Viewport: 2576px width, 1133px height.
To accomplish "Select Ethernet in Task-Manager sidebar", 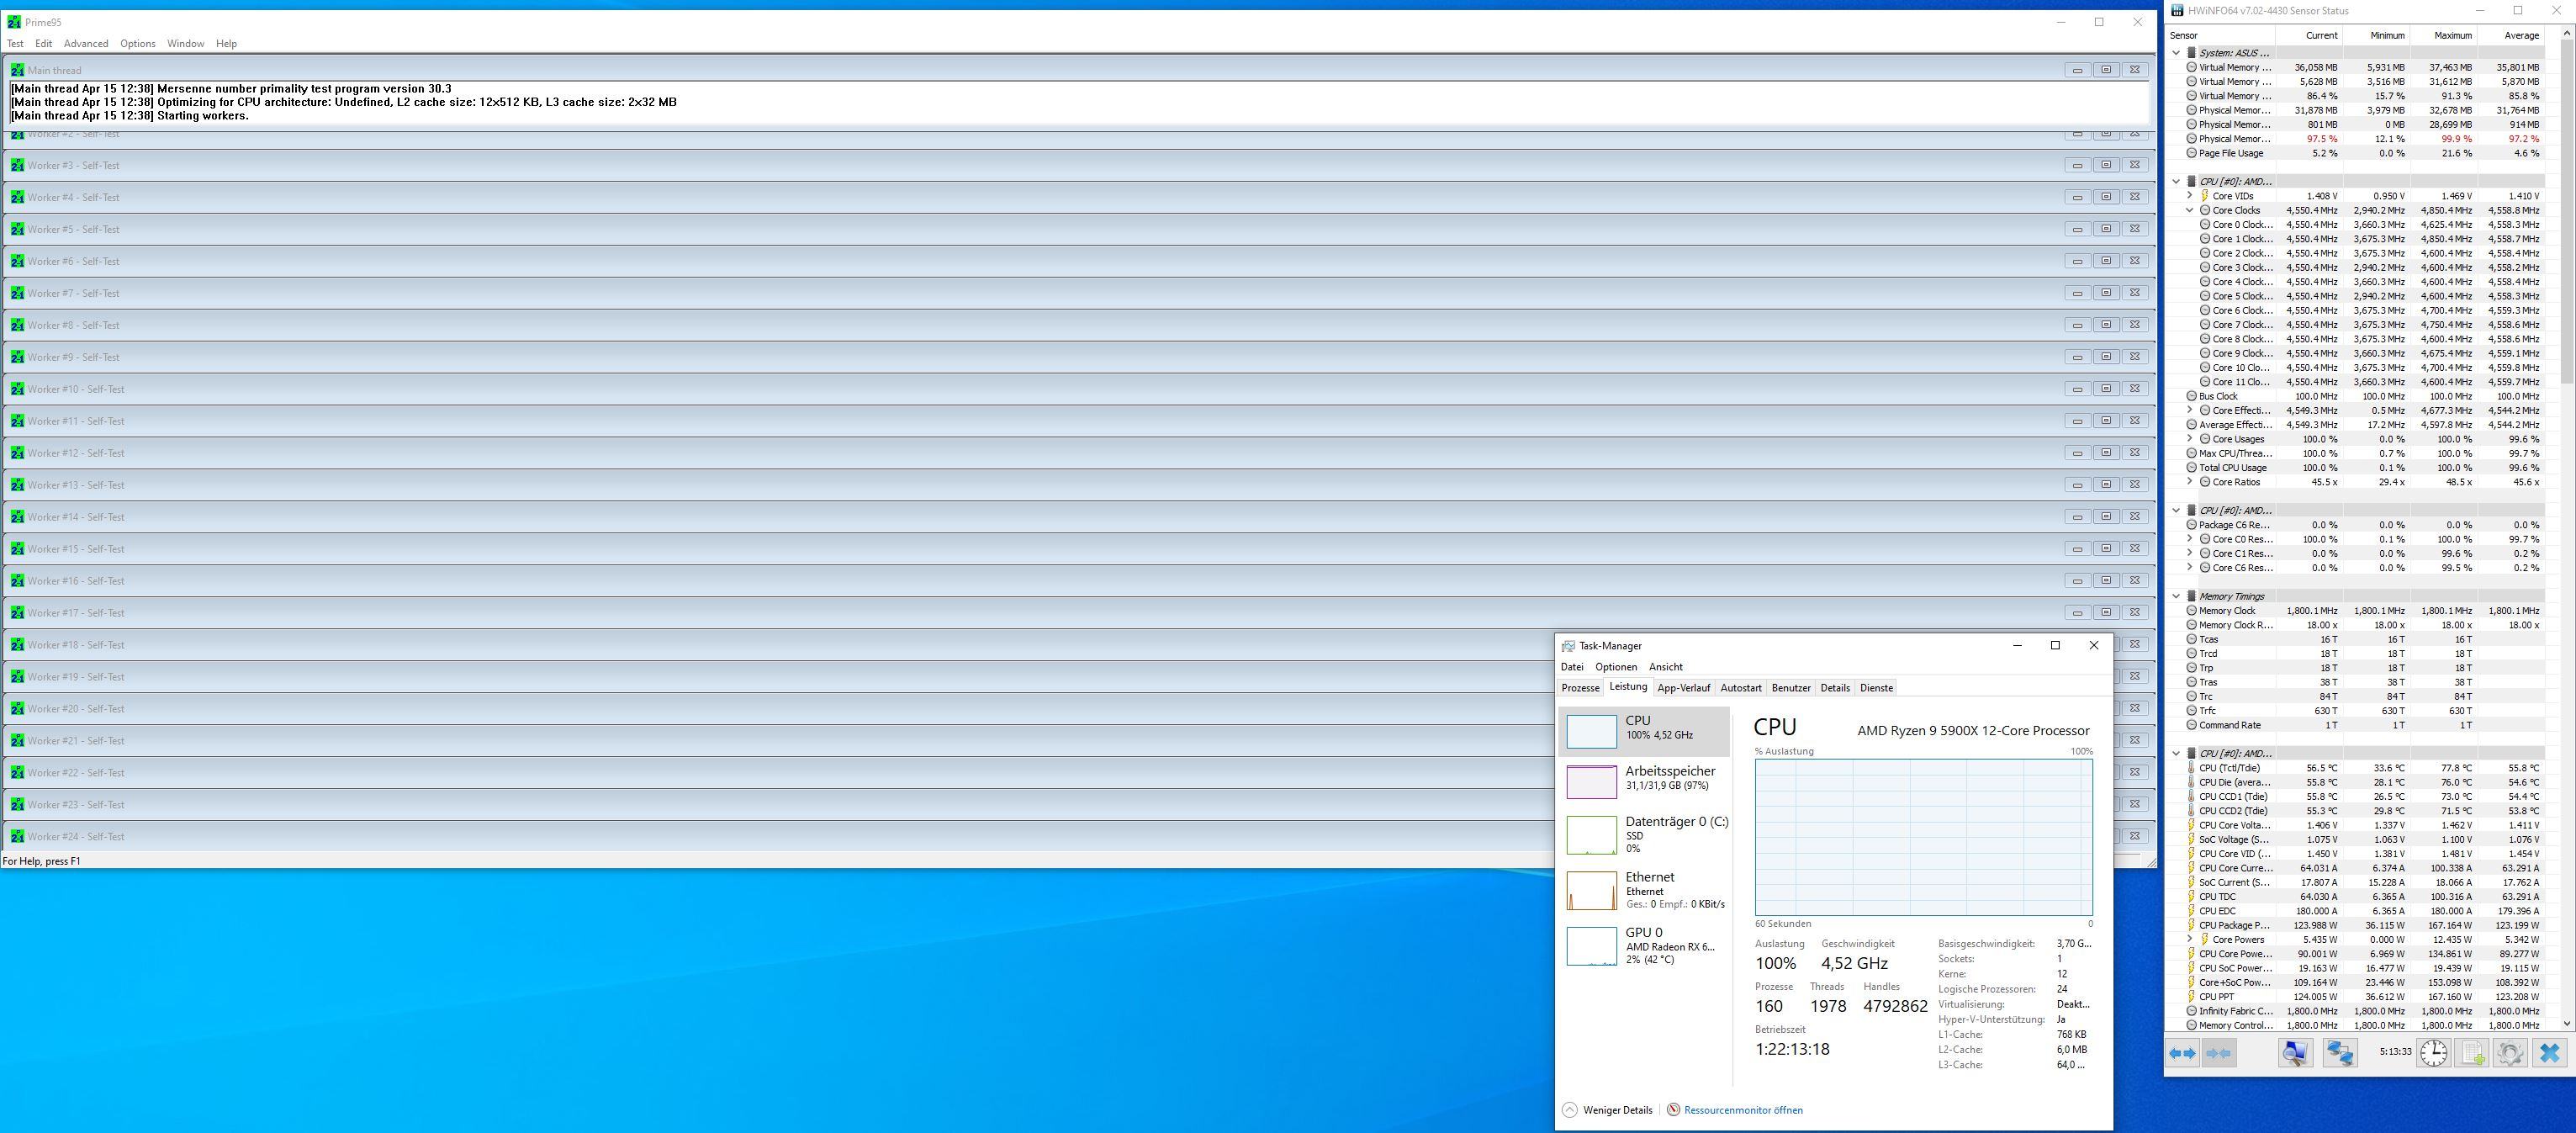I will point(1644,890).
